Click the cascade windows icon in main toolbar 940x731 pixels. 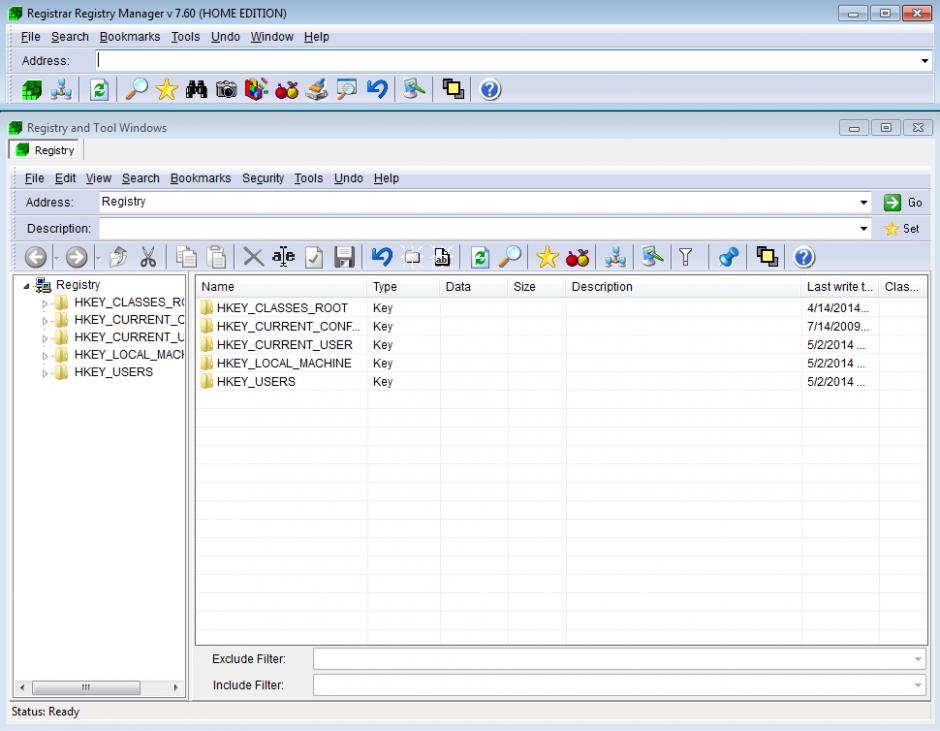[x=453, y=89]
